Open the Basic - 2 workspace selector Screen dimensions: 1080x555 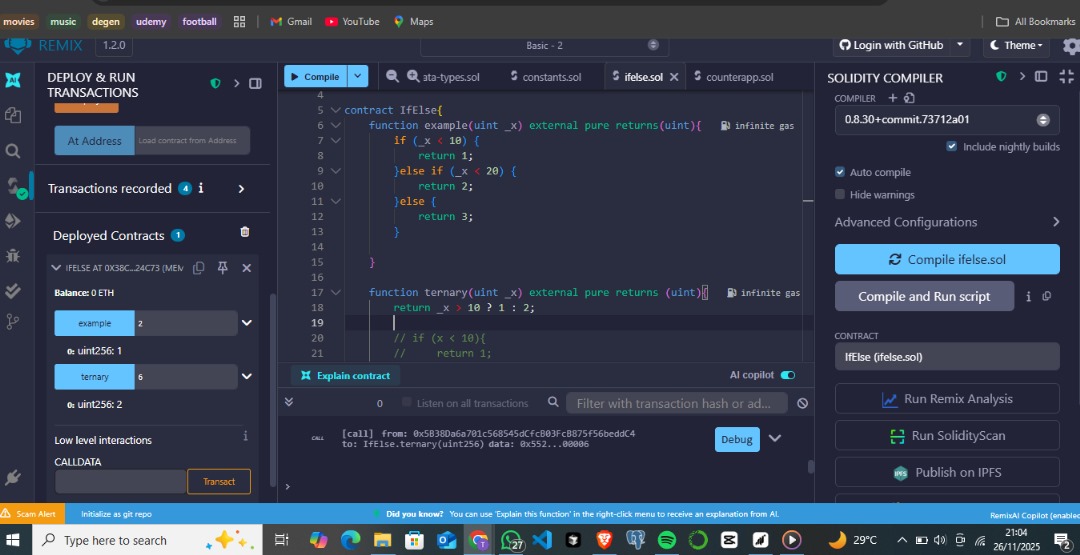coord(543,45)
